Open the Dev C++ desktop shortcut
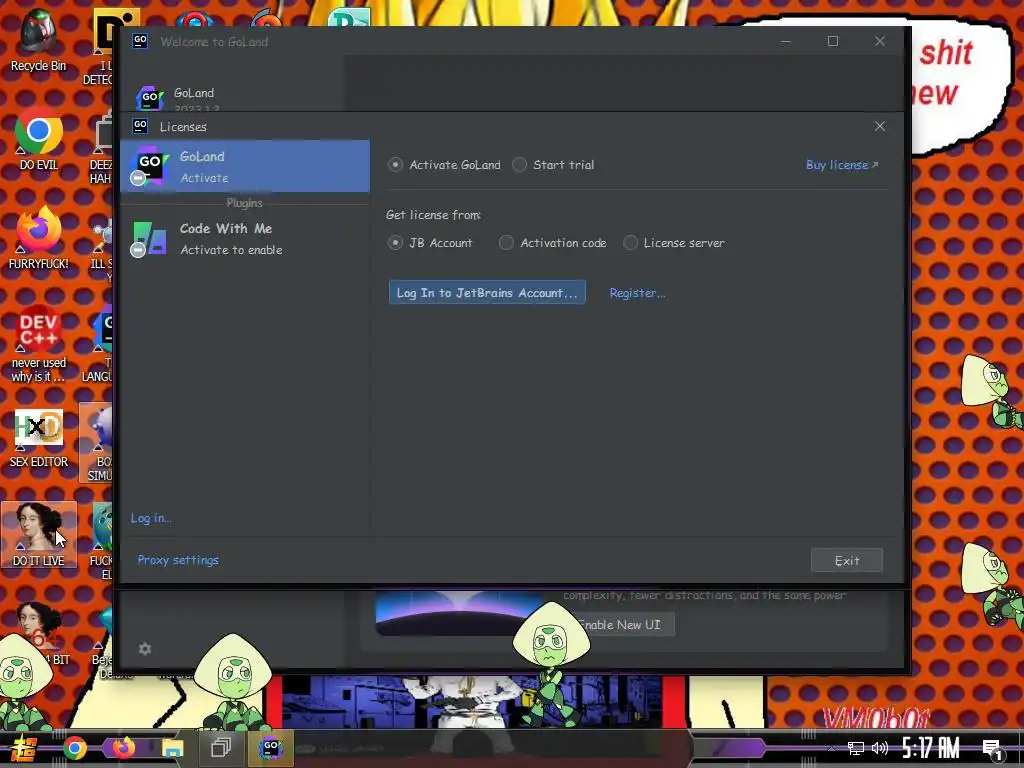 39,343
